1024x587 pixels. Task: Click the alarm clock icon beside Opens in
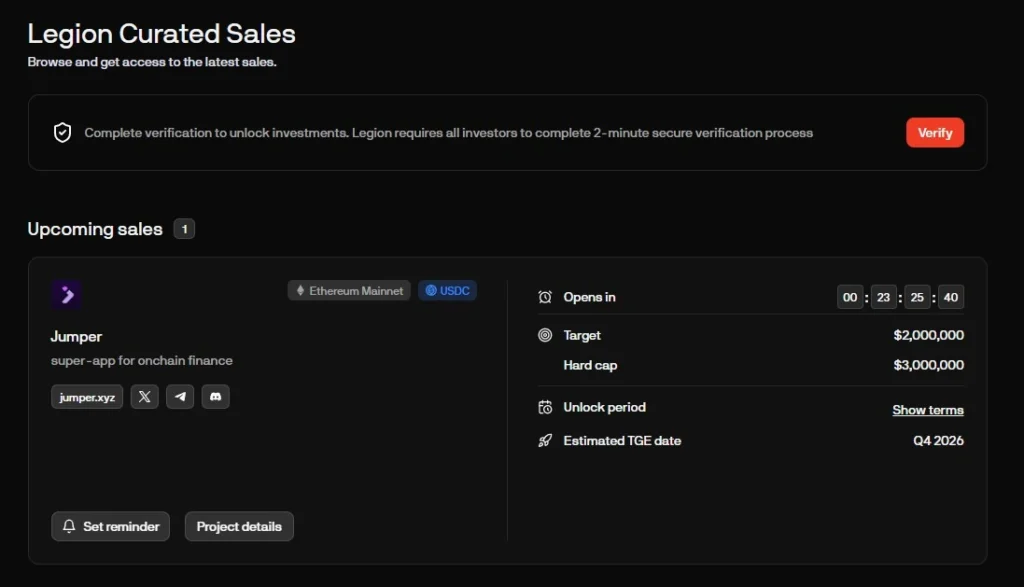(545, 297)
